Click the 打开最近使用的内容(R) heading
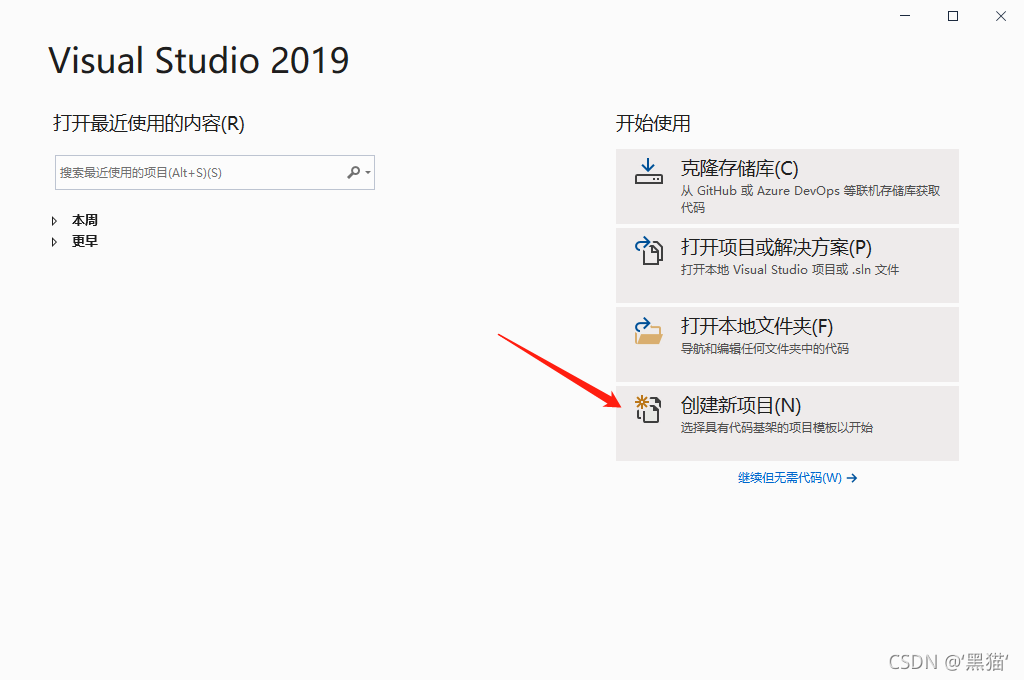Viewport: 1024px width, 680px height. (149, 123)
